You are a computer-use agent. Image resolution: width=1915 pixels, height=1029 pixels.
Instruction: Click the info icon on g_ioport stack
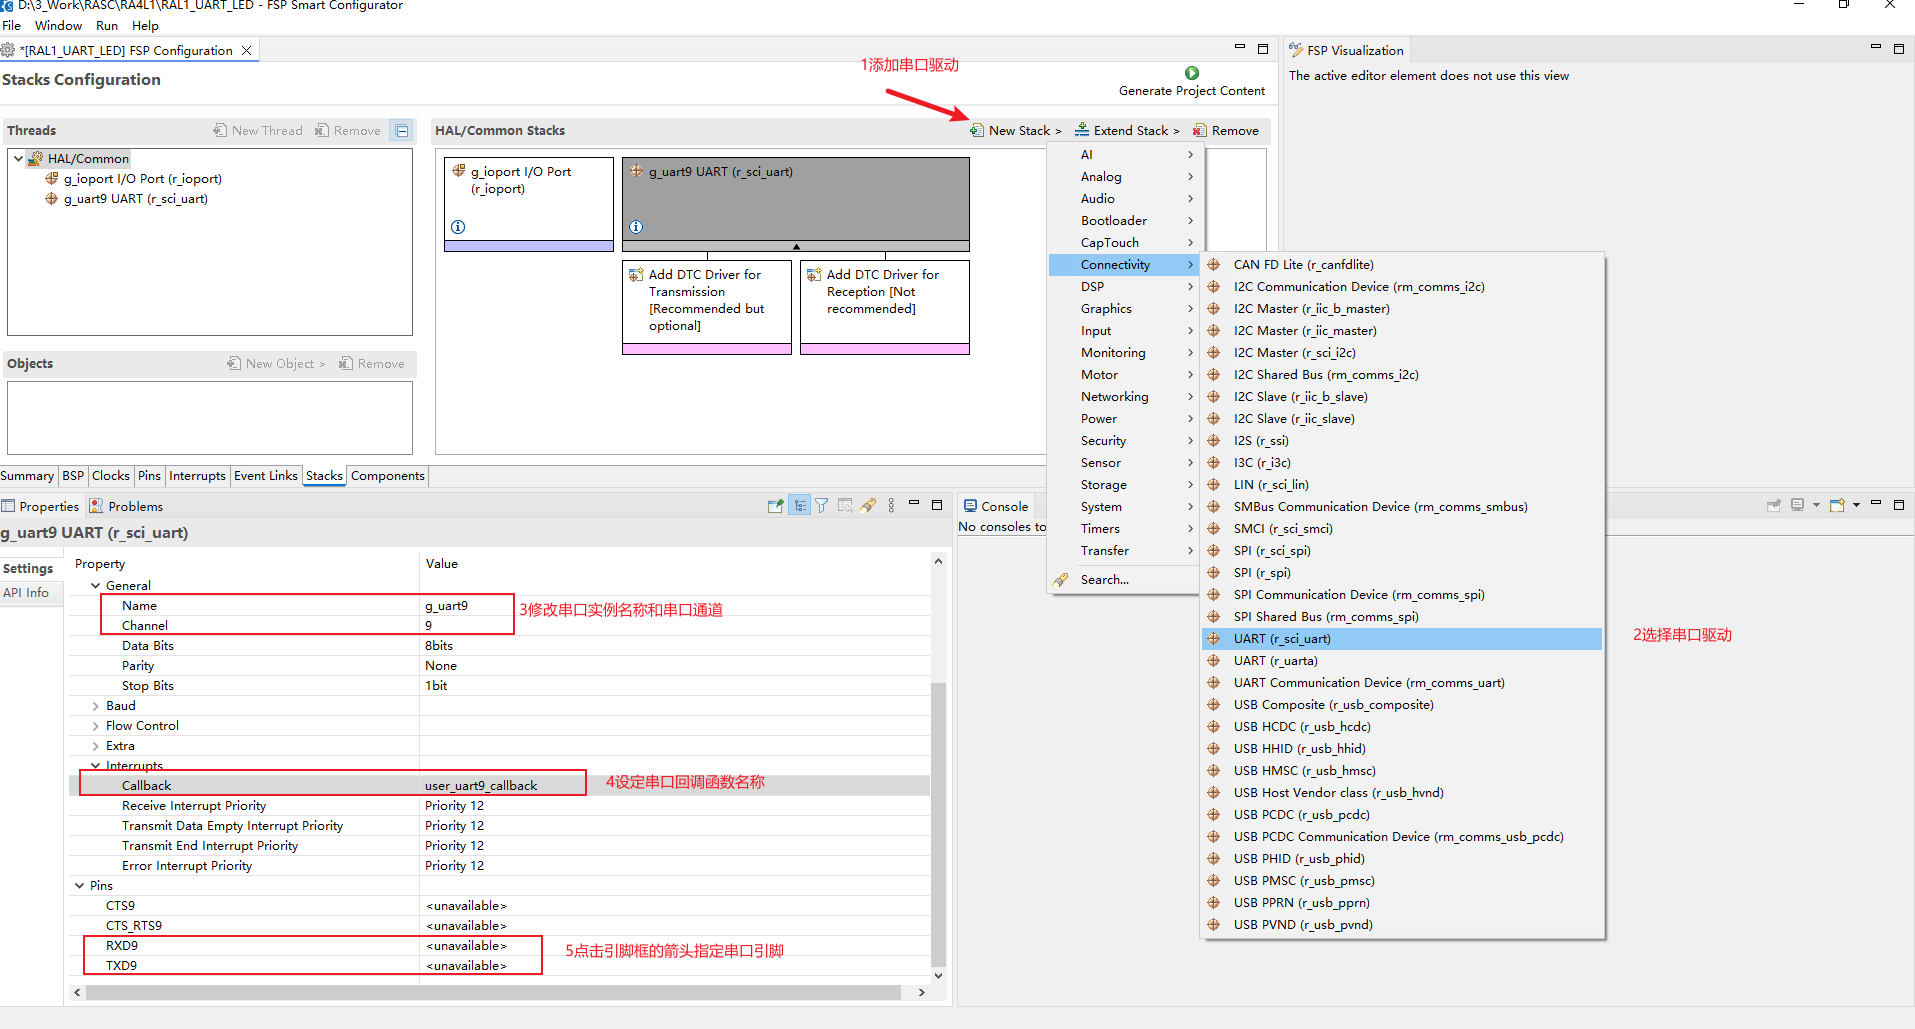tap(458, 227)
